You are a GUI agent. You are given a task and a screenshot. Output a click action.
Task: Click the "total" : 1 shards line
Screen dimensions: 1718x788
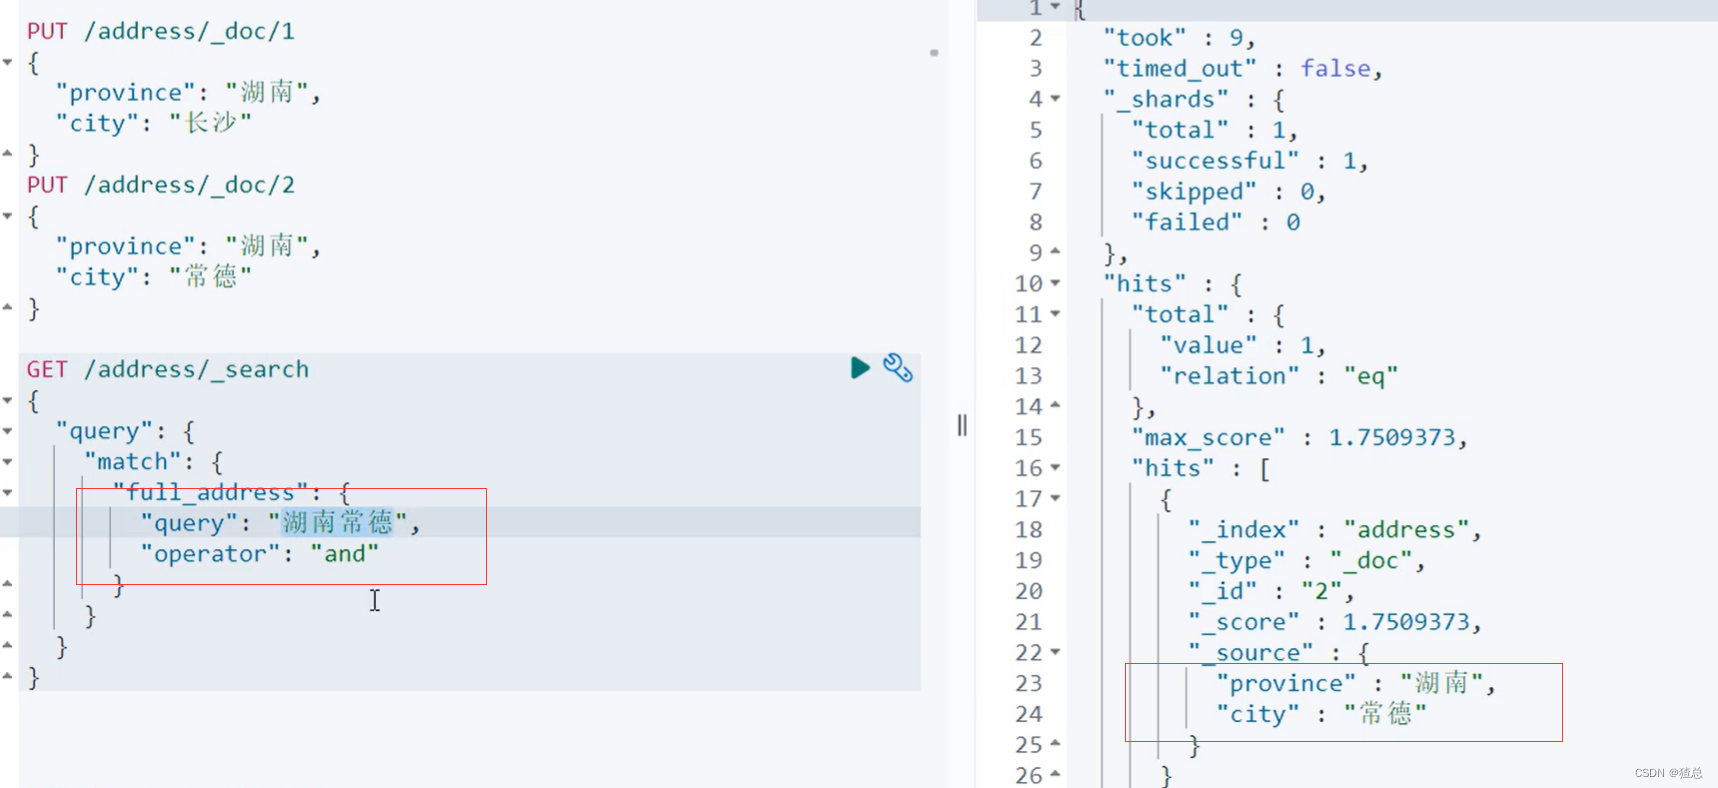point(1214,130)
